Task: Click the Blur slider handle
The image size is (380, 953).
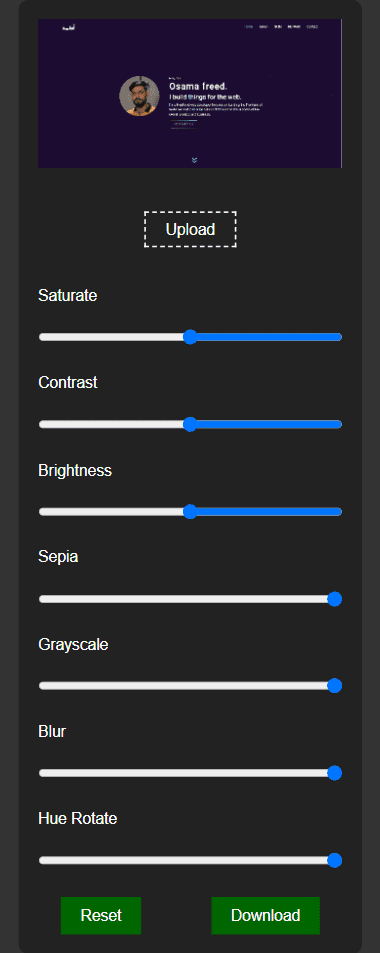Action: pyautogui.click(x=334, y=773)
